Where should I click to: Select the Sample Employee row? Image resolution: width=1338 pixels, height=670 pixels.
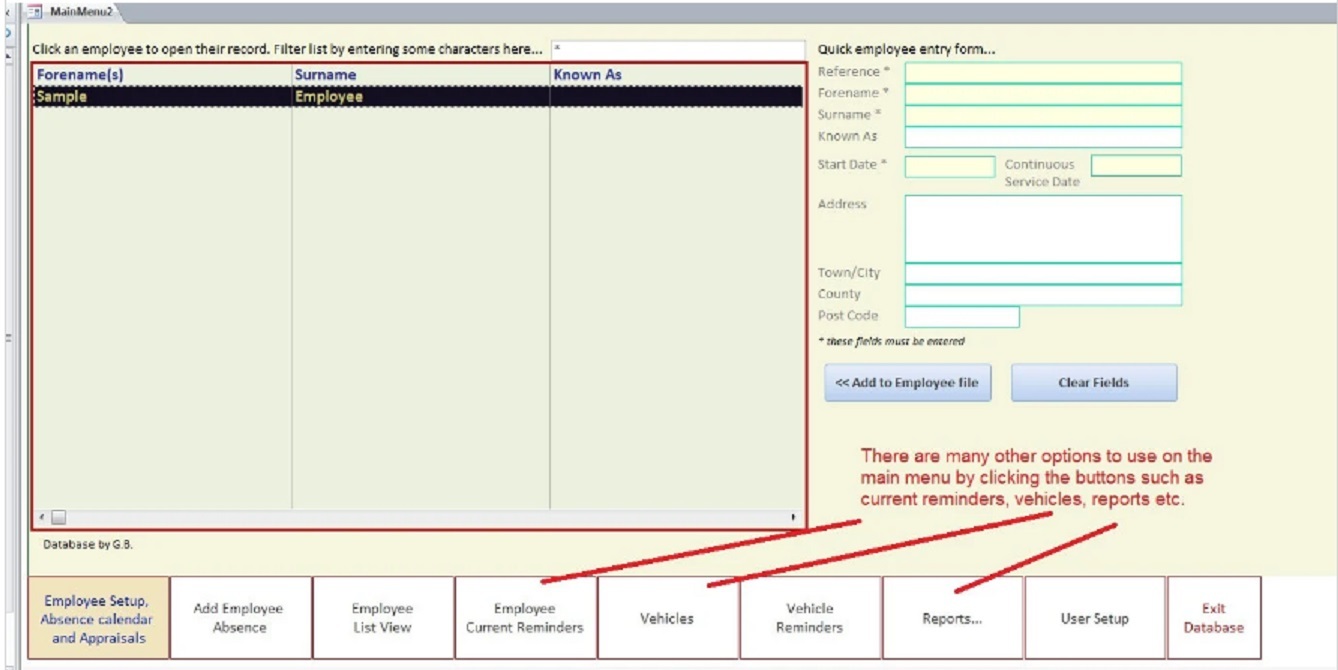[418, 97]
